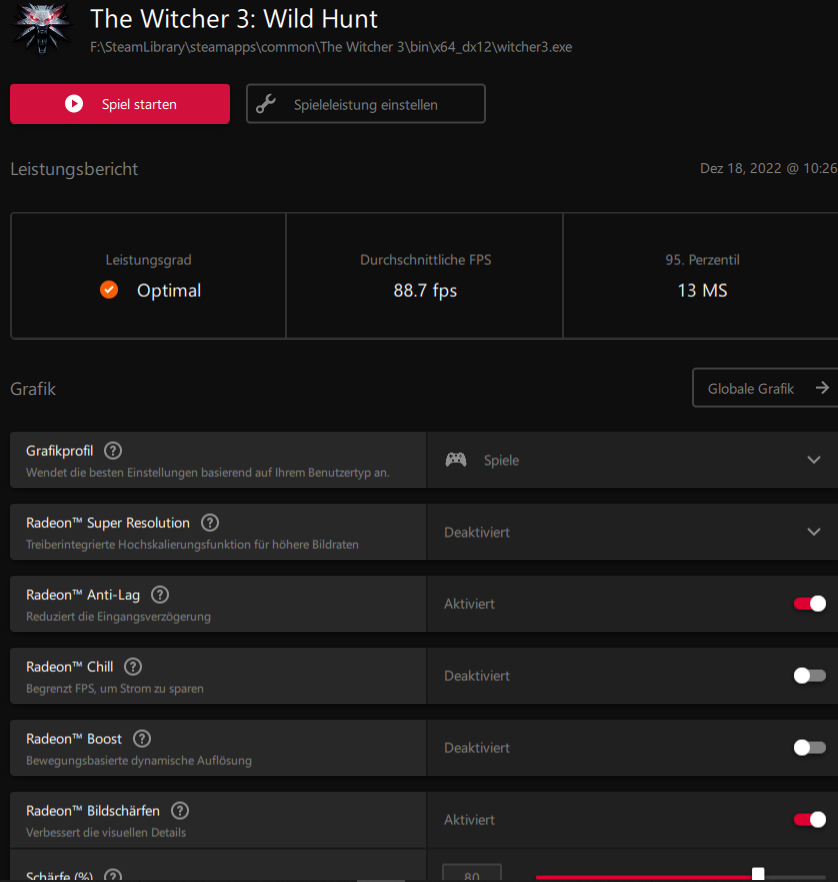
Task: Click the 95. Perzentil label
Action: click(x=702, y=260)
